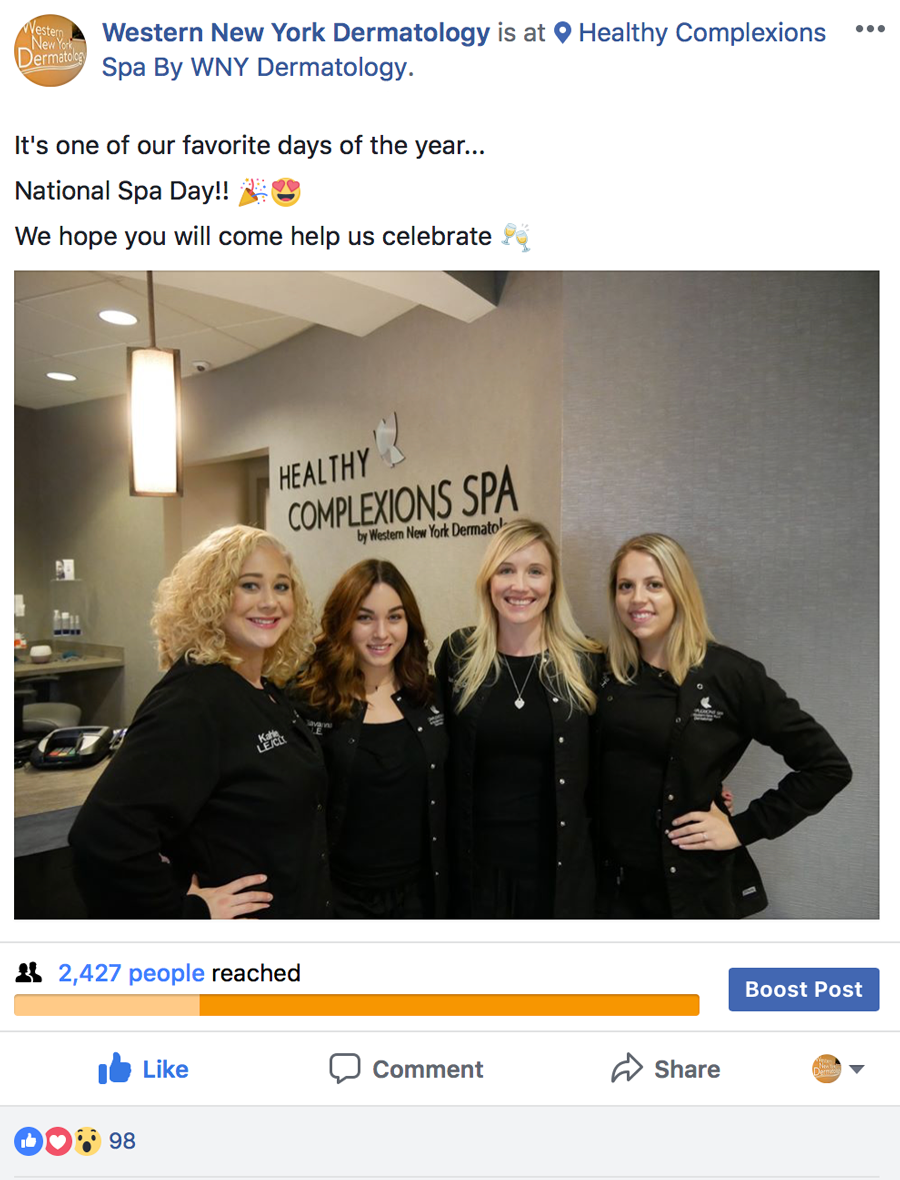Open the Western New York Dermatology page link

point(296,33)
